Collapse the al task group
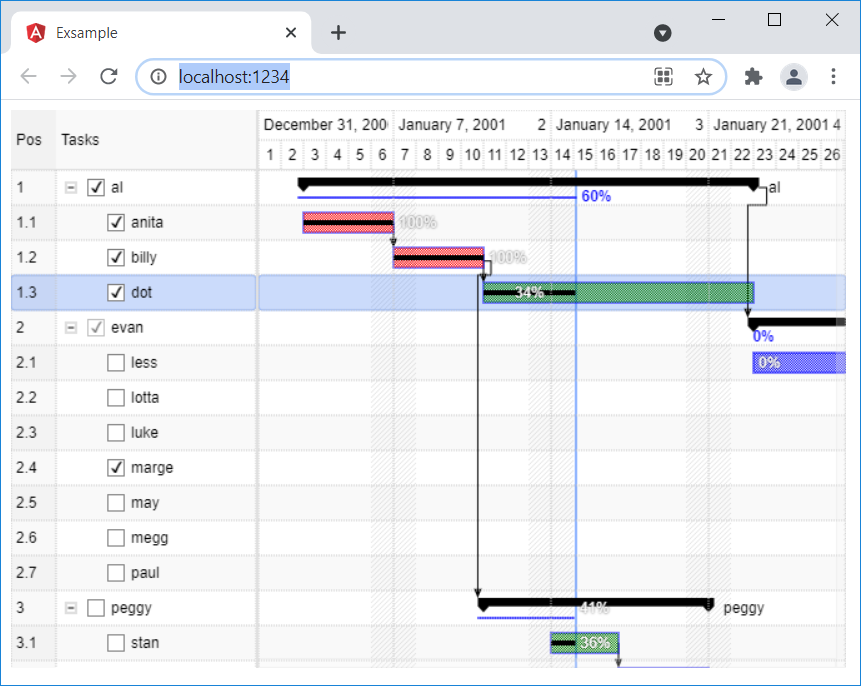Image resolution: width=861 pixels, height=686 pixels. pyautogui.click(x=71, y=188)
